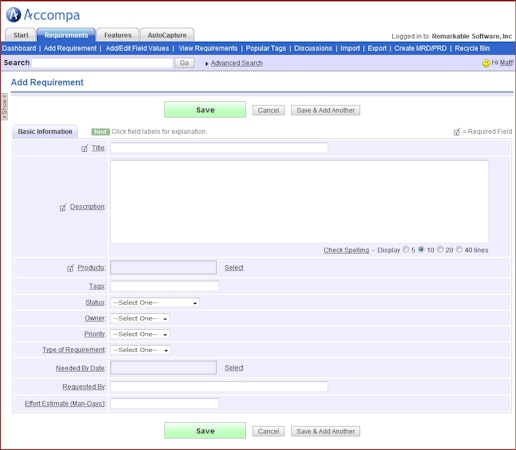516x450 pixels.
Task: Click the Check Spelling link
Action: [346, 250]
